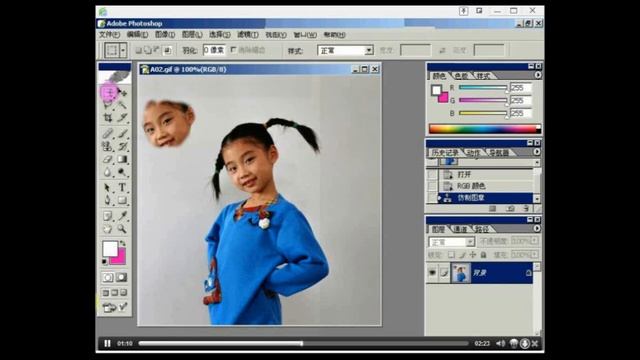Reset to default black and white colors

tap(105, 261)
